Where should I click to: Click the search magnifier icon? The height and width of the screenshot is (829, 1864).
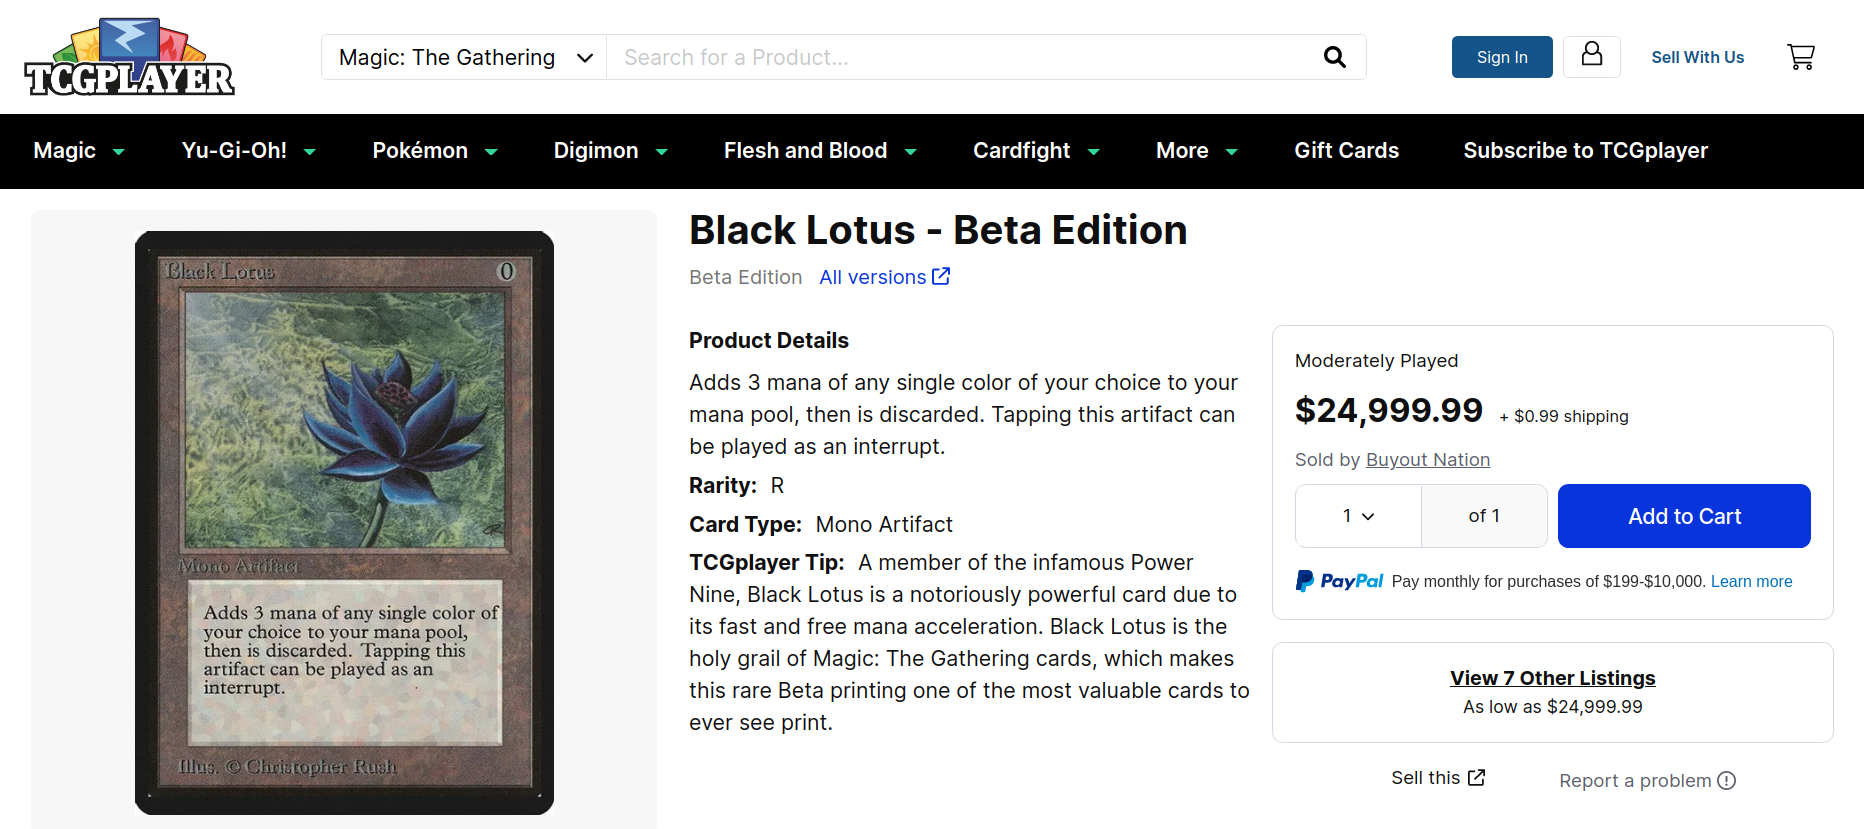pos(1334,57)
